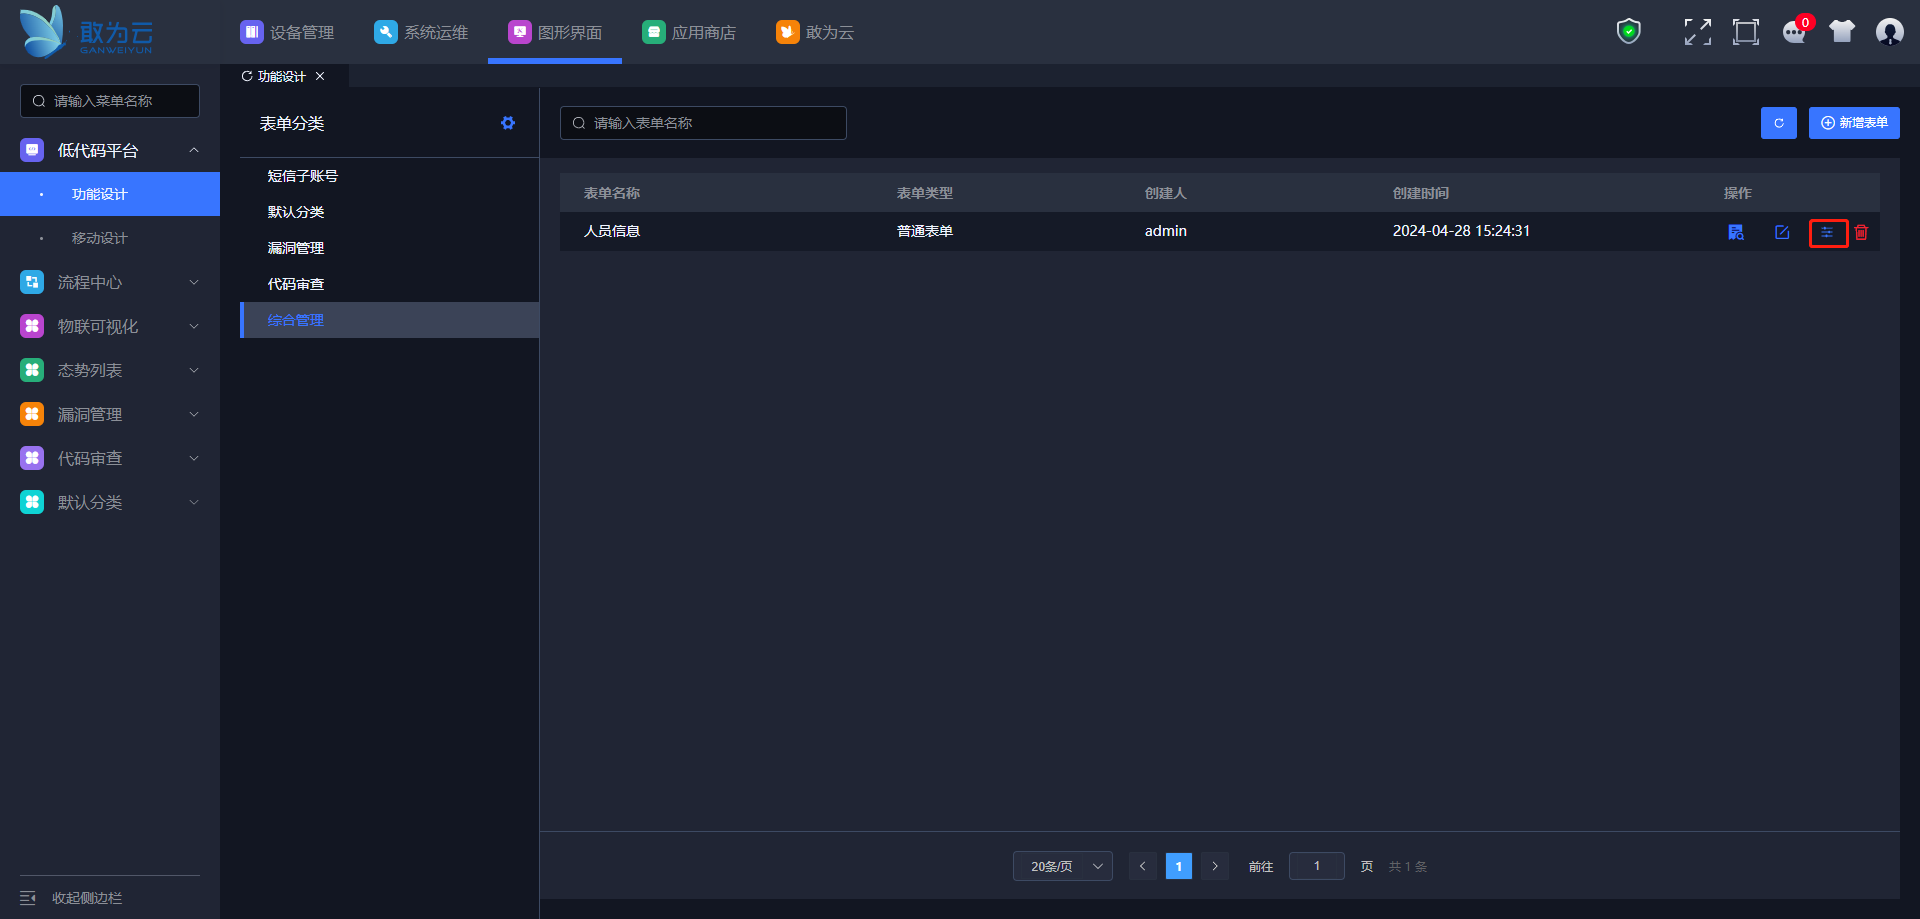Open 人员信息 form settings icon

pos(1827,232)
